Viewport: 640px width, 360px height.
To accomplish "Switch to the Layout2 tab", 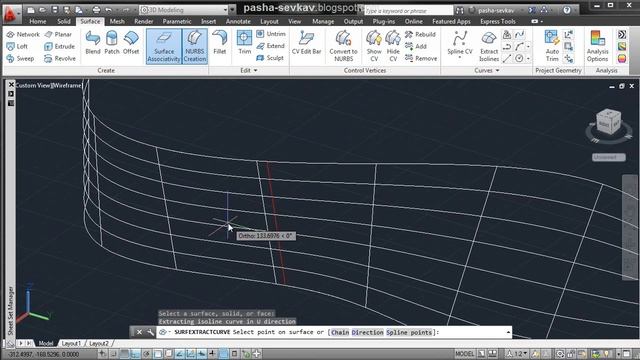I will tap(99, 343).
